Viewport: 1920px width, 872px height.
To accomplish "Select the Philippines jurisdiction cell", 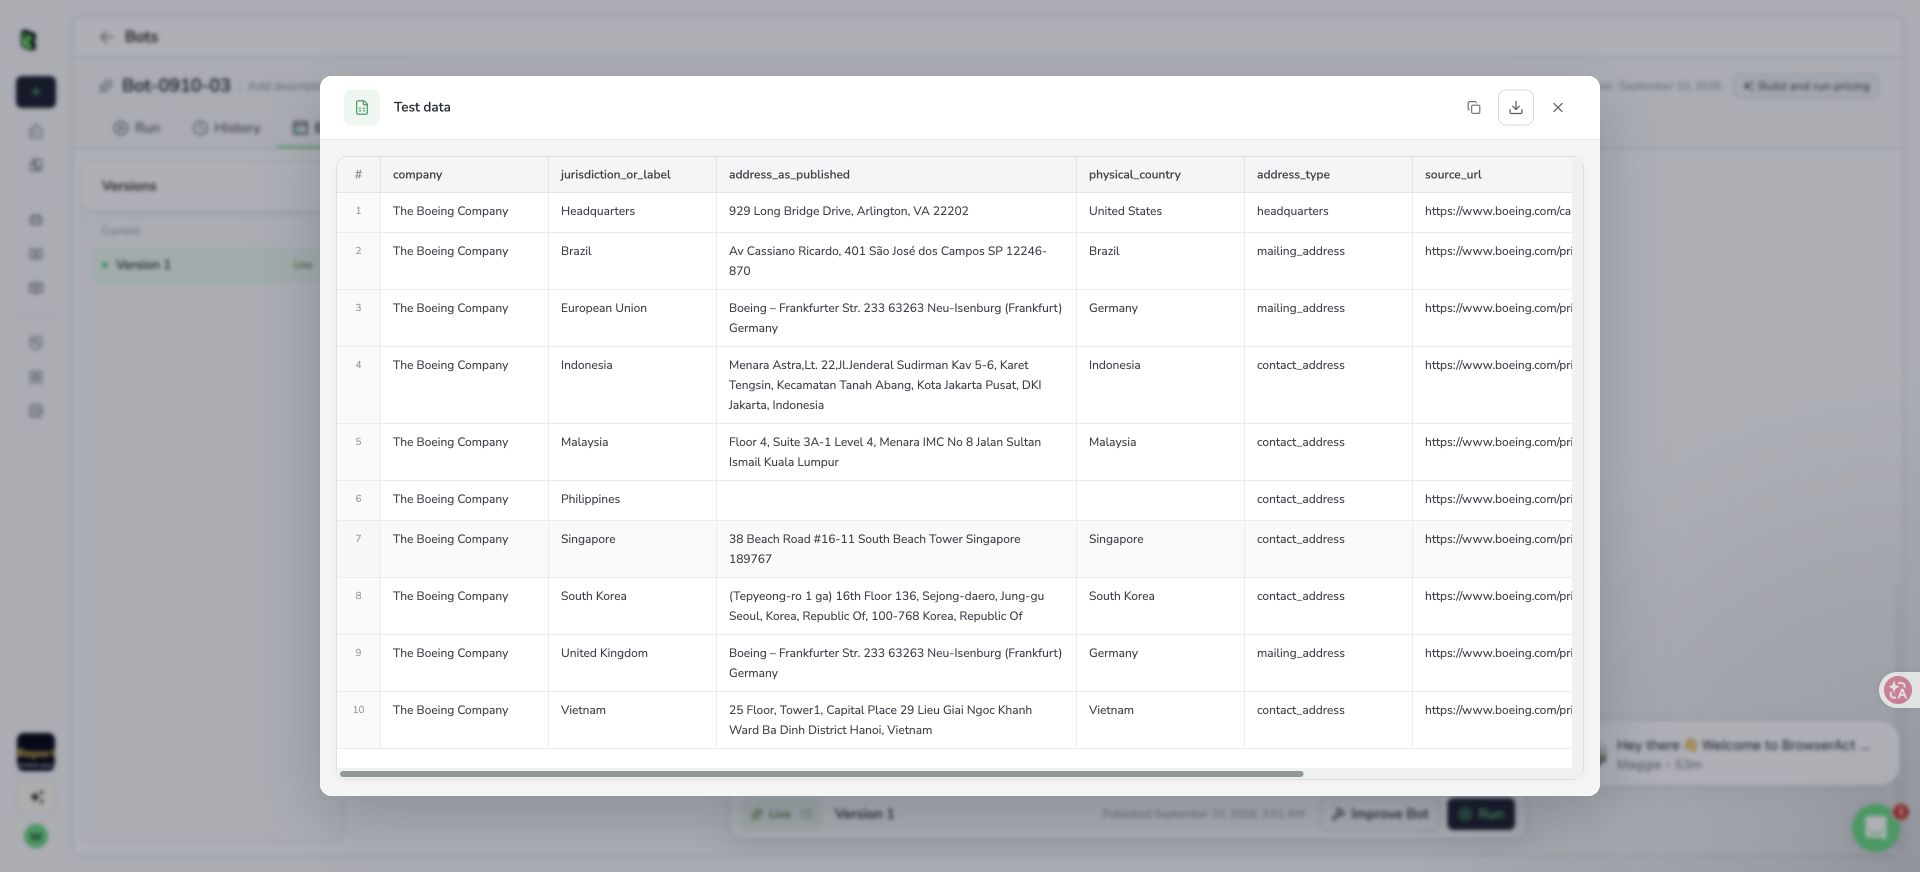I will [x=632, y=500].
